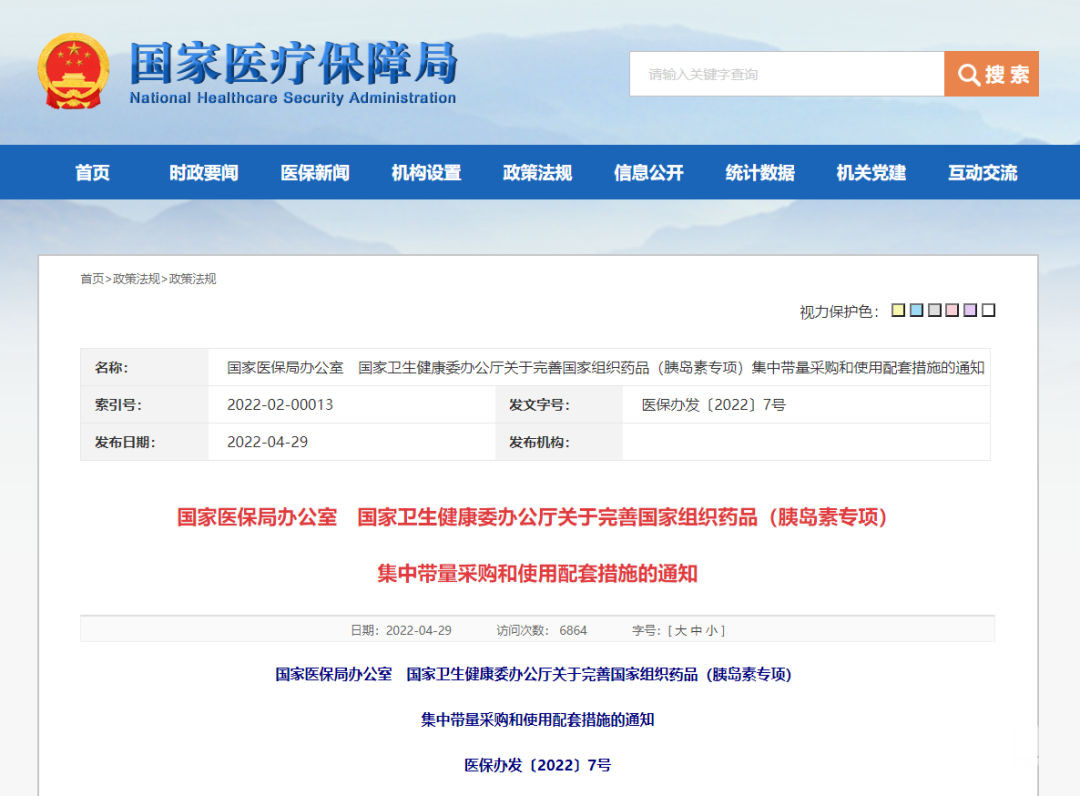Click the red heading line 集中带量采购和使用配套措施的通知

pos(537,574)
